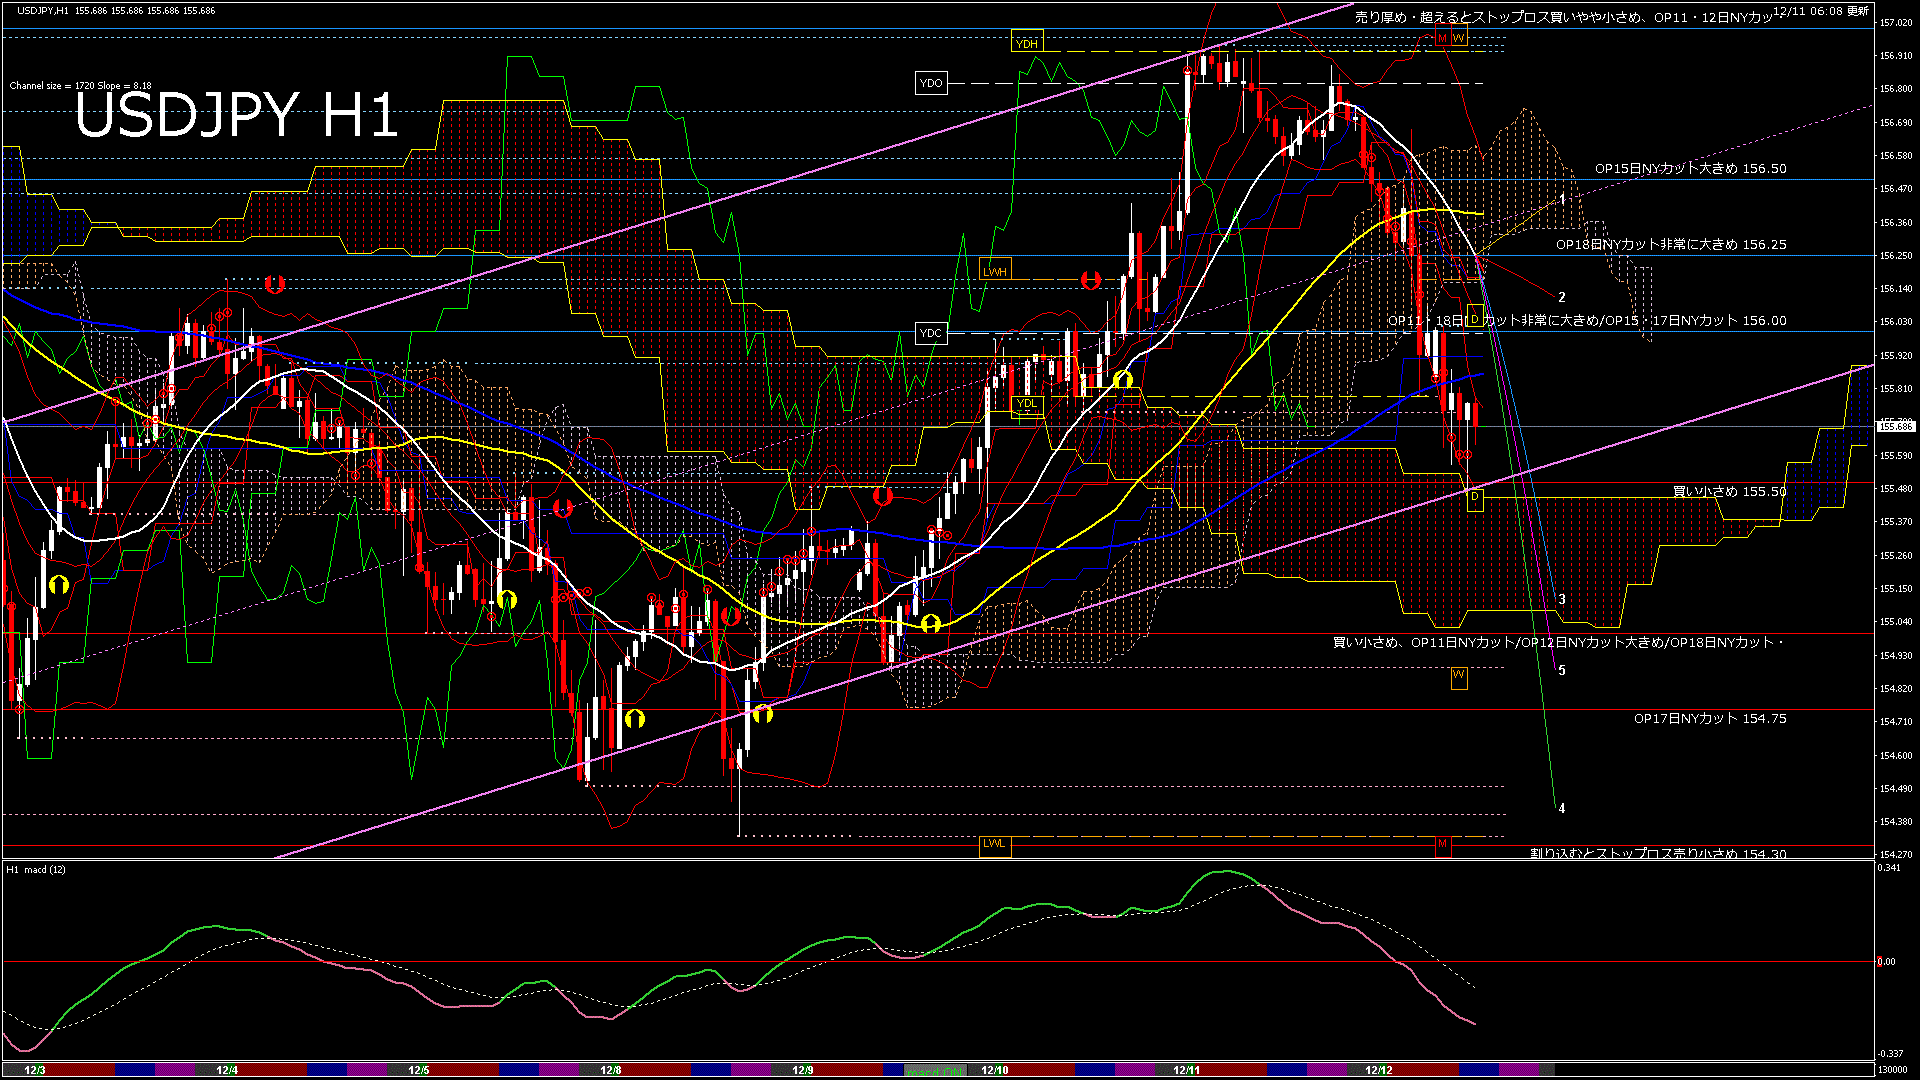
Task: Click the YDC yesterday-close label box
Action: click(932, 332)
